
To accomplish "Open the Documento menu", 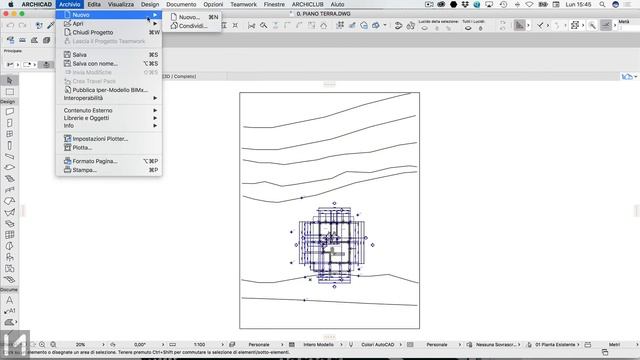I will 181,4.
